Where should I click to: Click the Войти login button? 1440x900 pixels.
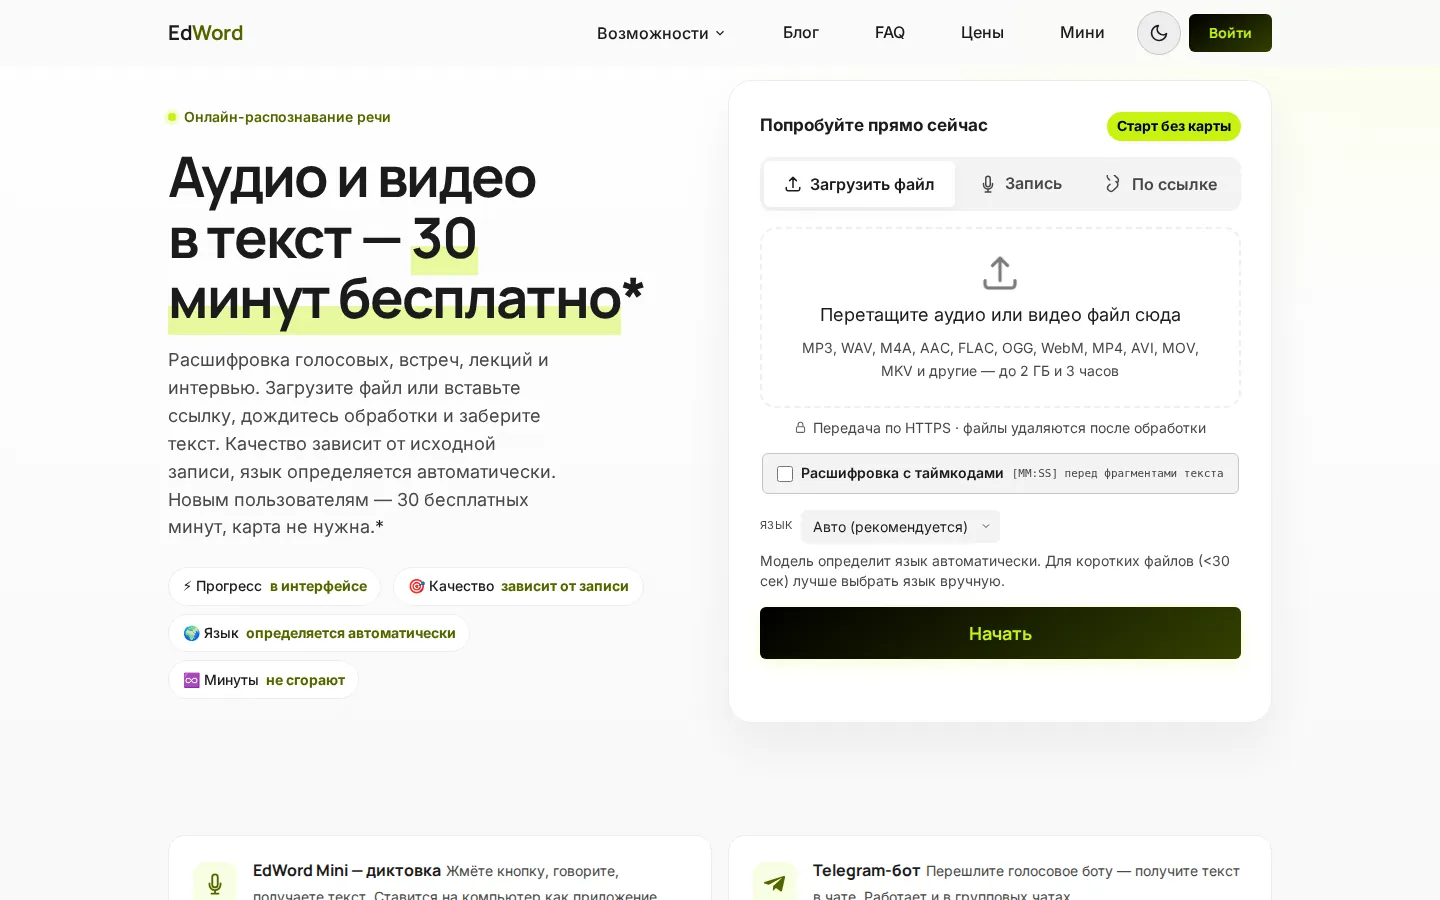1230,33
